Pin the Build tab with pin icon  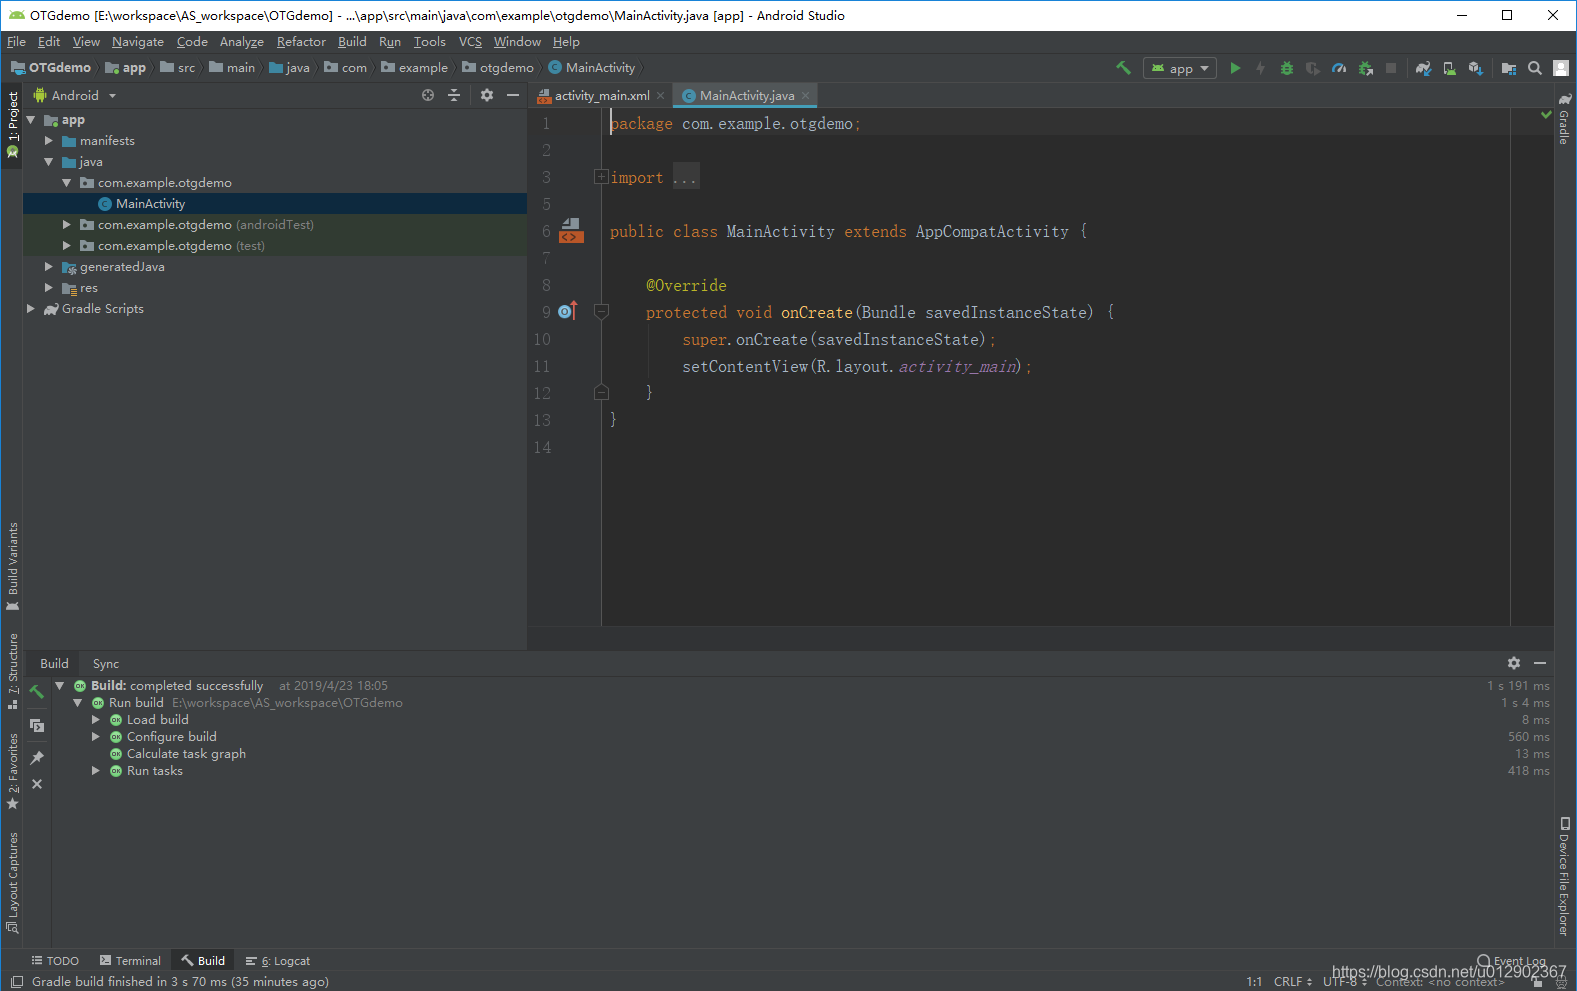click(37, 758)
